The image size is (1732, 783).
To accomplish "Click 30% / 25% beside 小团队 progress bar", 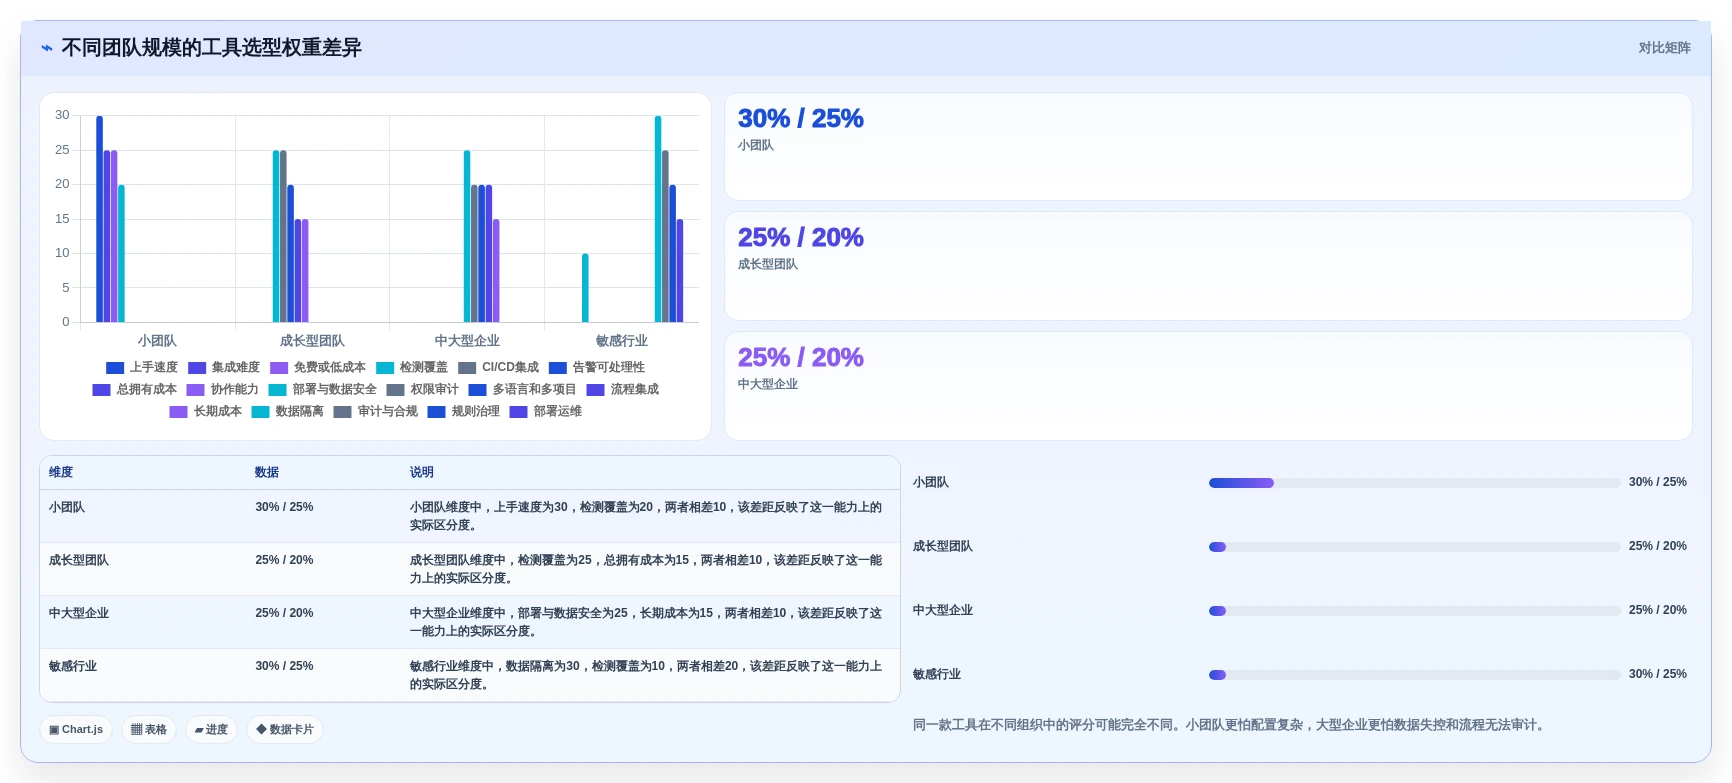I will click(x=1657, y=483).
